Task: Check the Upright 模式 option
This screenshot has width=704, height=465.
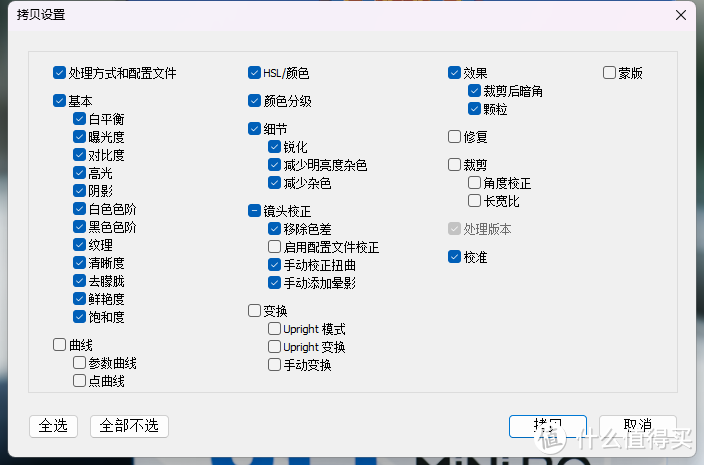Action: [274, 329]
